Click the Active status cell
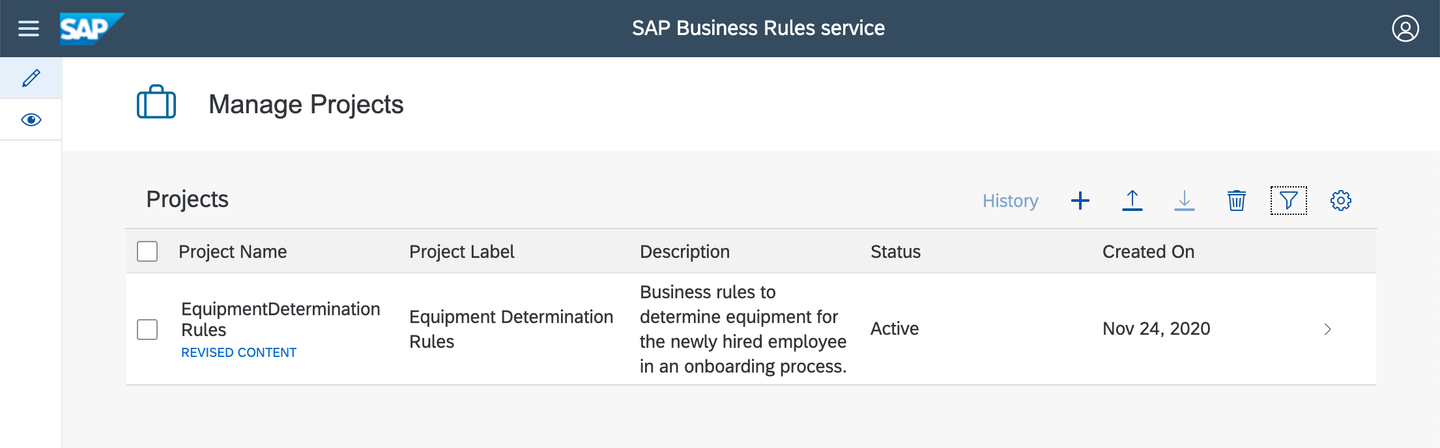This screenshot has height=448, width=1440. point(895,329)
